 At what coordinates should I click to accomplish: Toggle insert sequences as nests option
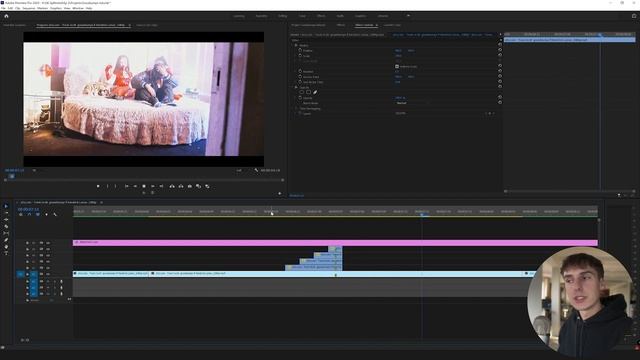click(21, 214)
